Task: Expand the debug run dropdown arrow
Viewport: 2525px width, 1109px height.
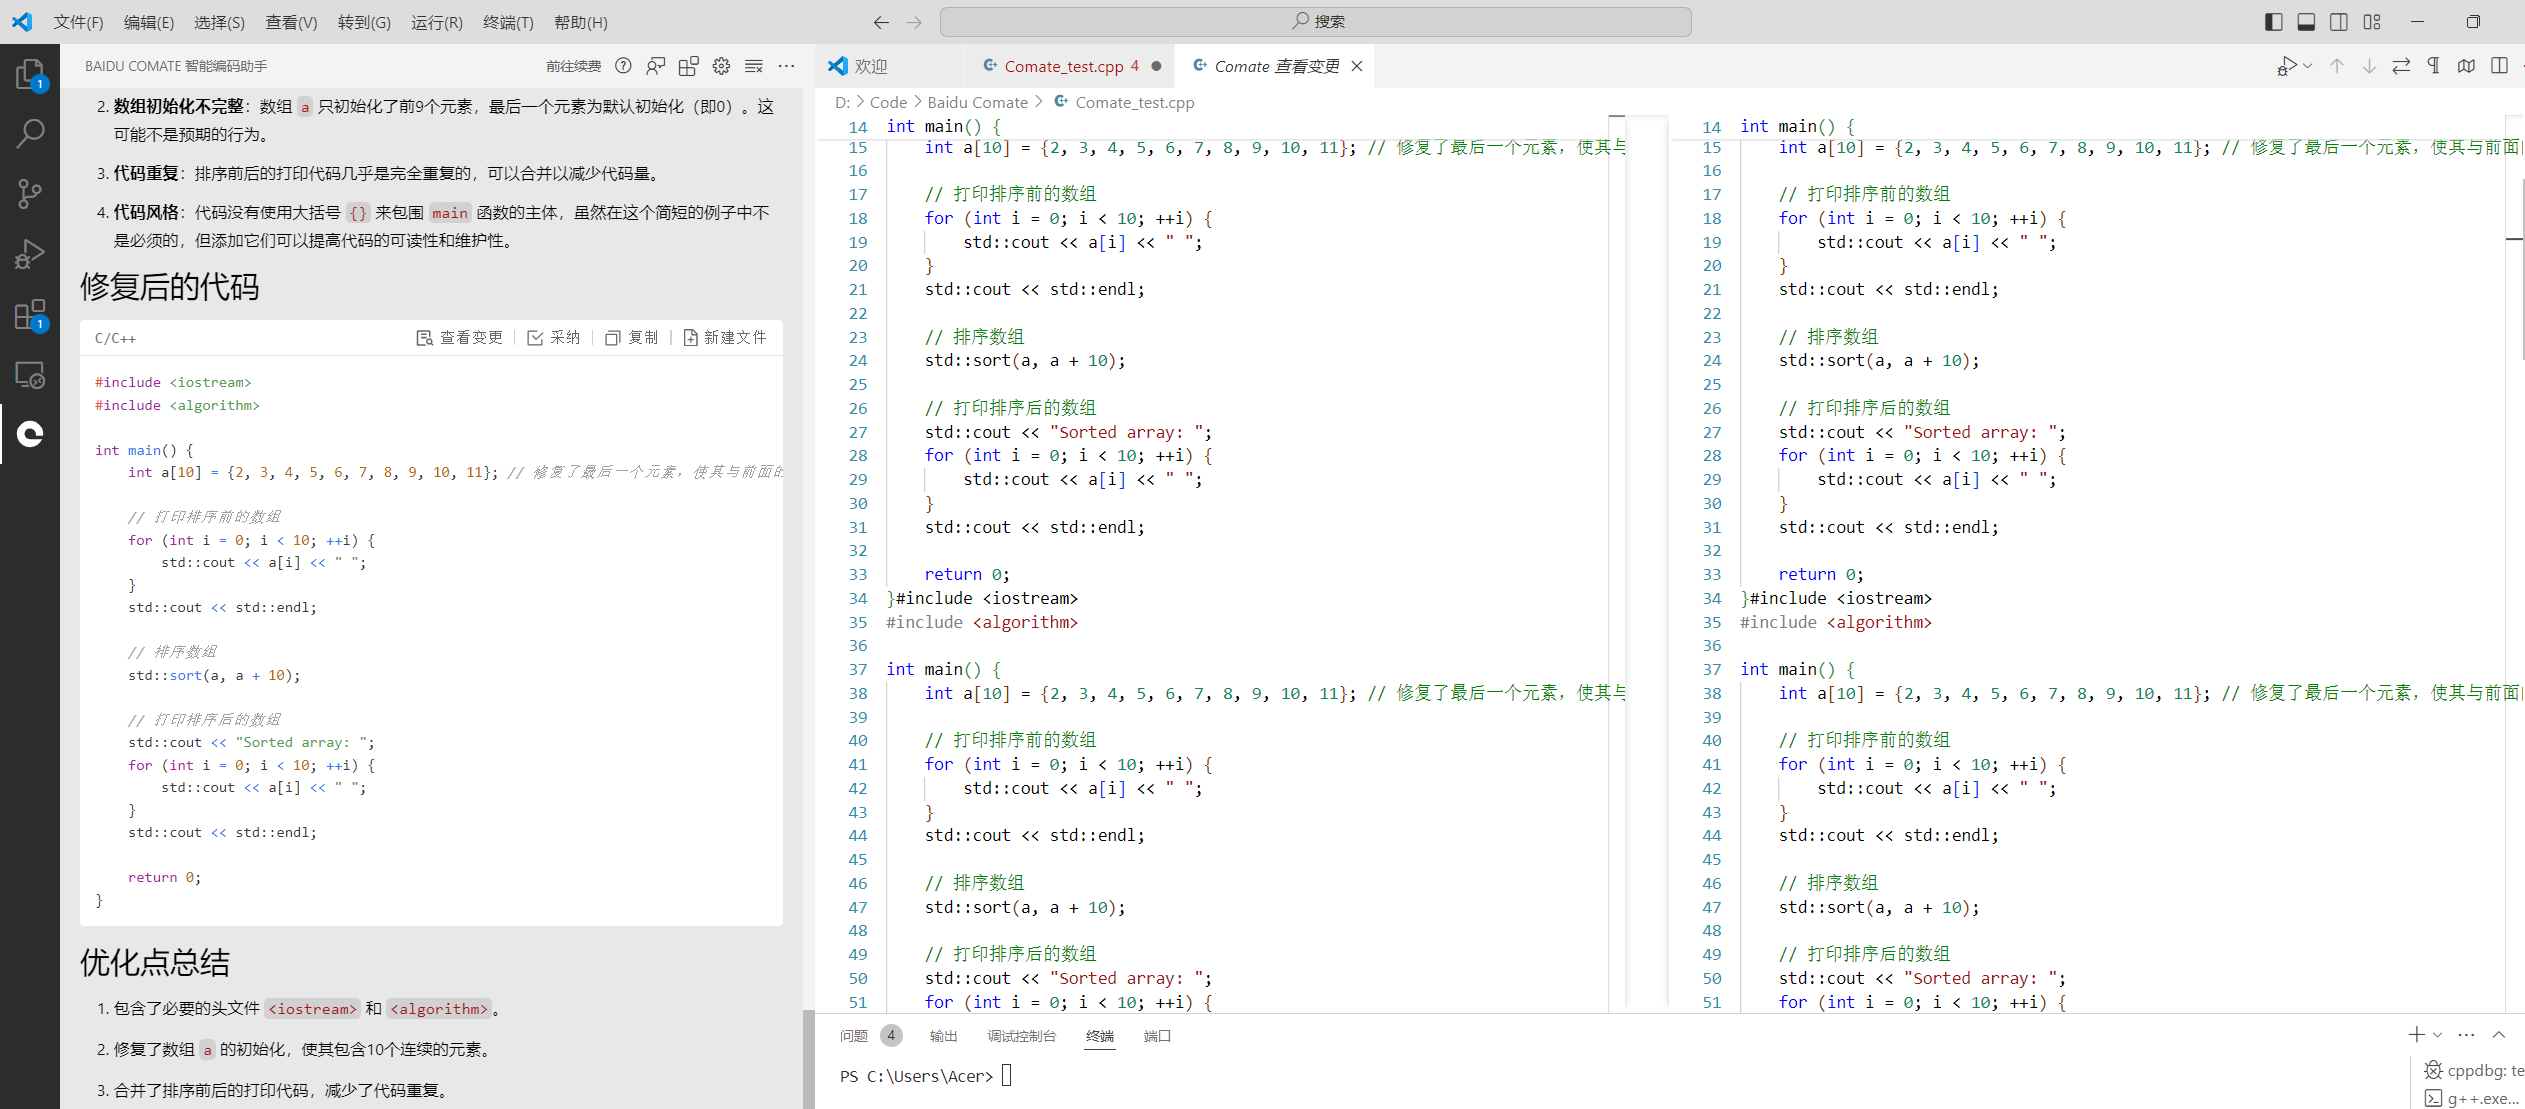Action: [x=2307, y=66]
